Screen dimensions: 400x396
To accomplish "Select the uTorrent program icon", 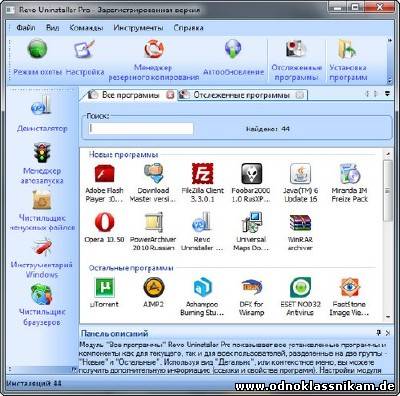I will click(x=104, y=287).
